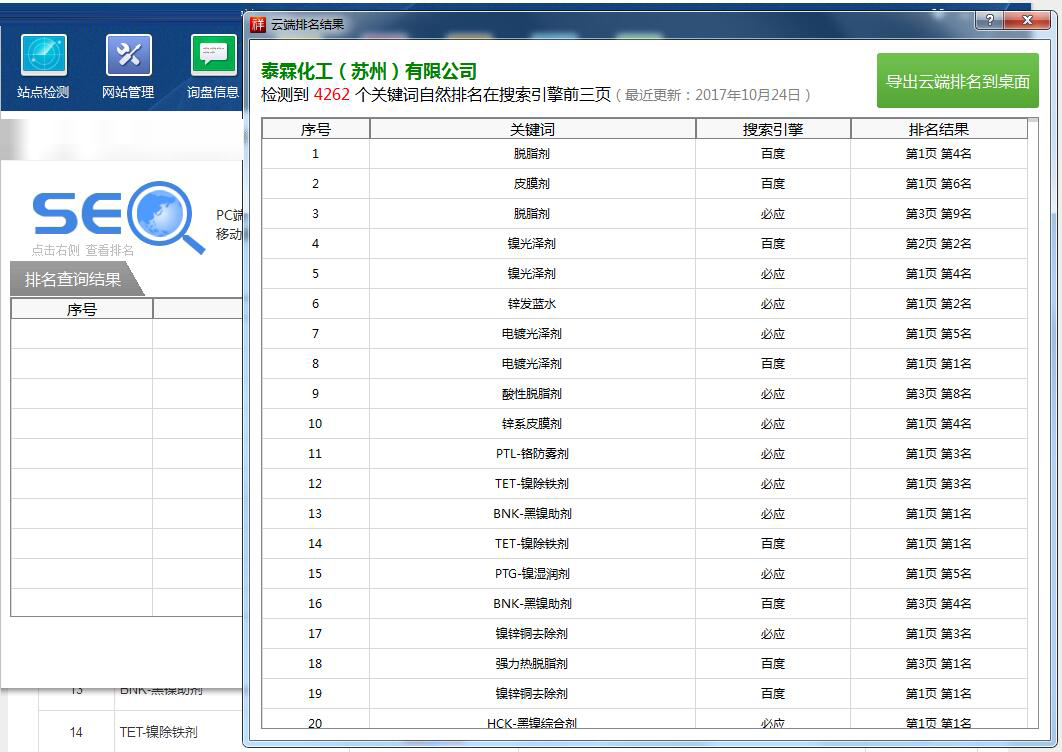Sort by the 搜索引擎 column header
Viewport: 1062px width, 752px height.
(x=772, y=129)
